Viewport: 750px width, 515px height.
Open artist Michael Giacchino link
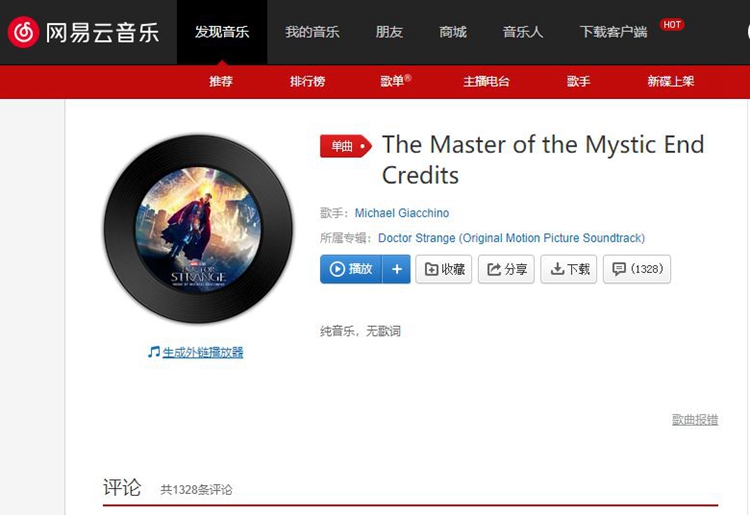pos(402,213)
